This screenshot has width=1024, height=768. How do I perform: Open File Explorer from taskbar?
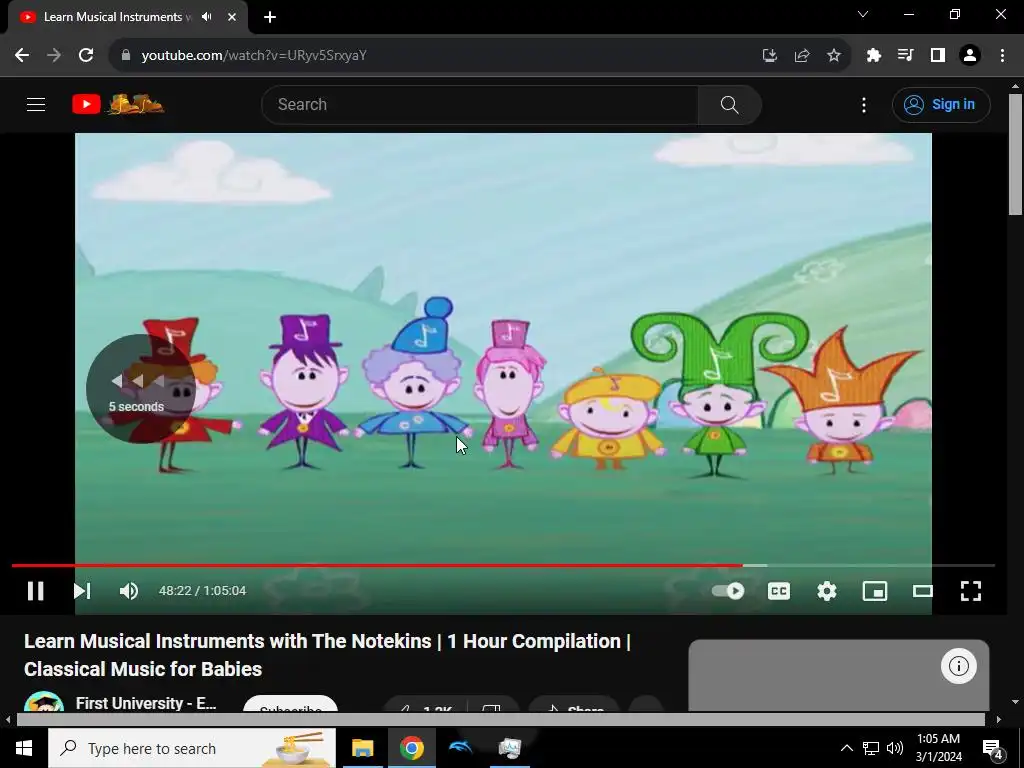(362, 748)
